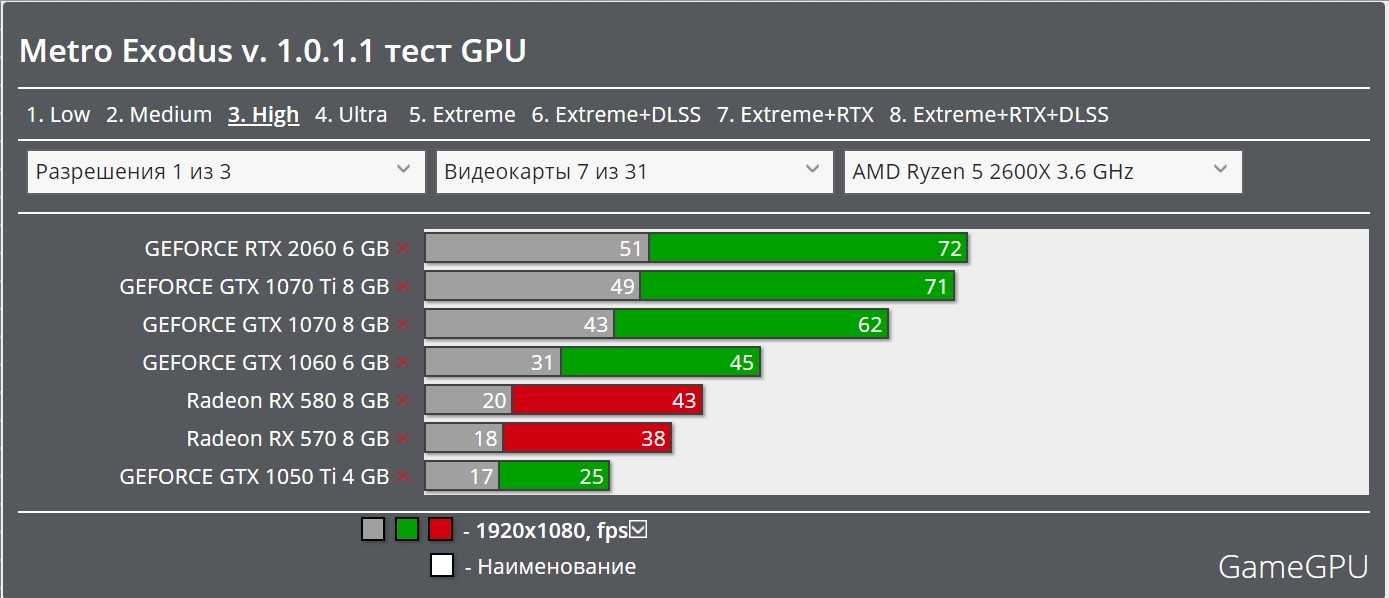Select the Extreme+RTX+DLSS preset tab
Screen dimensions: 1389x598
click(x=998, y=115)
